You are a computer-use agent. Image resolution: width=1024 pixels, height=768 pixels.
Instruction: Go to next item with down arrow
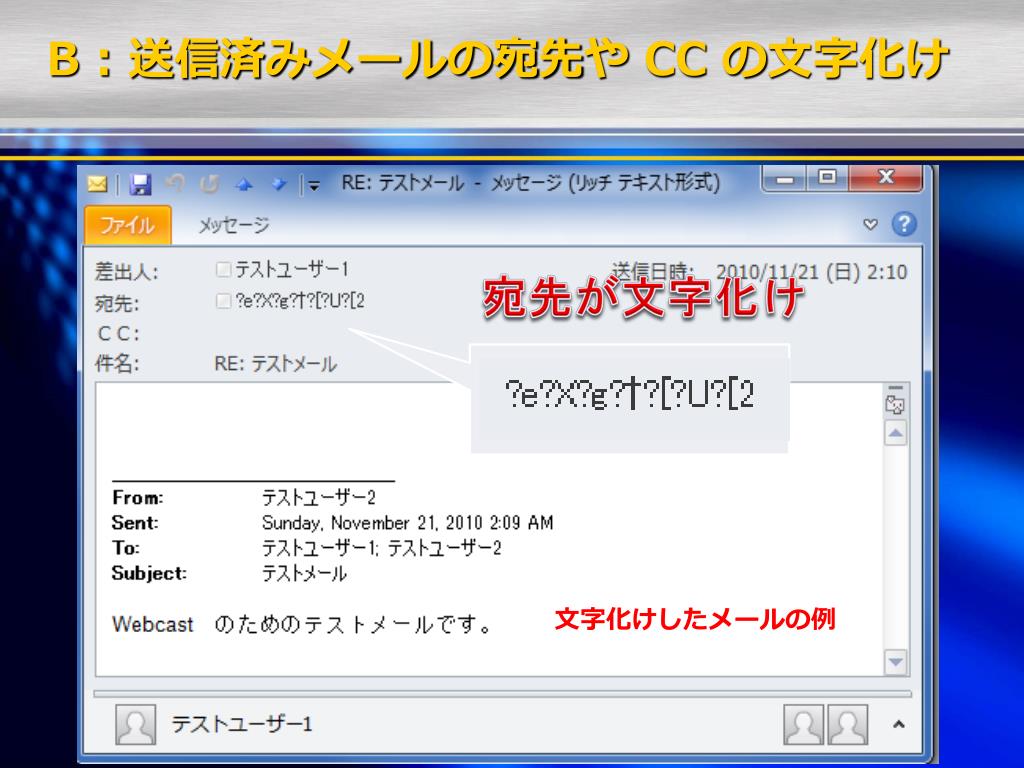[280, 185]
